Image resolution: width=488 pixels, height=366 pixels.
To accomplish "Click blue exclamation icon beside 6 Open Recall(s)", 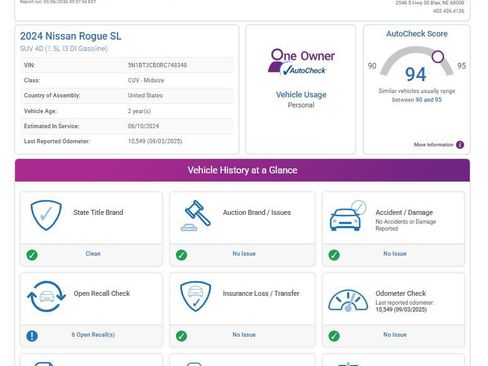I will pos(32,336).
